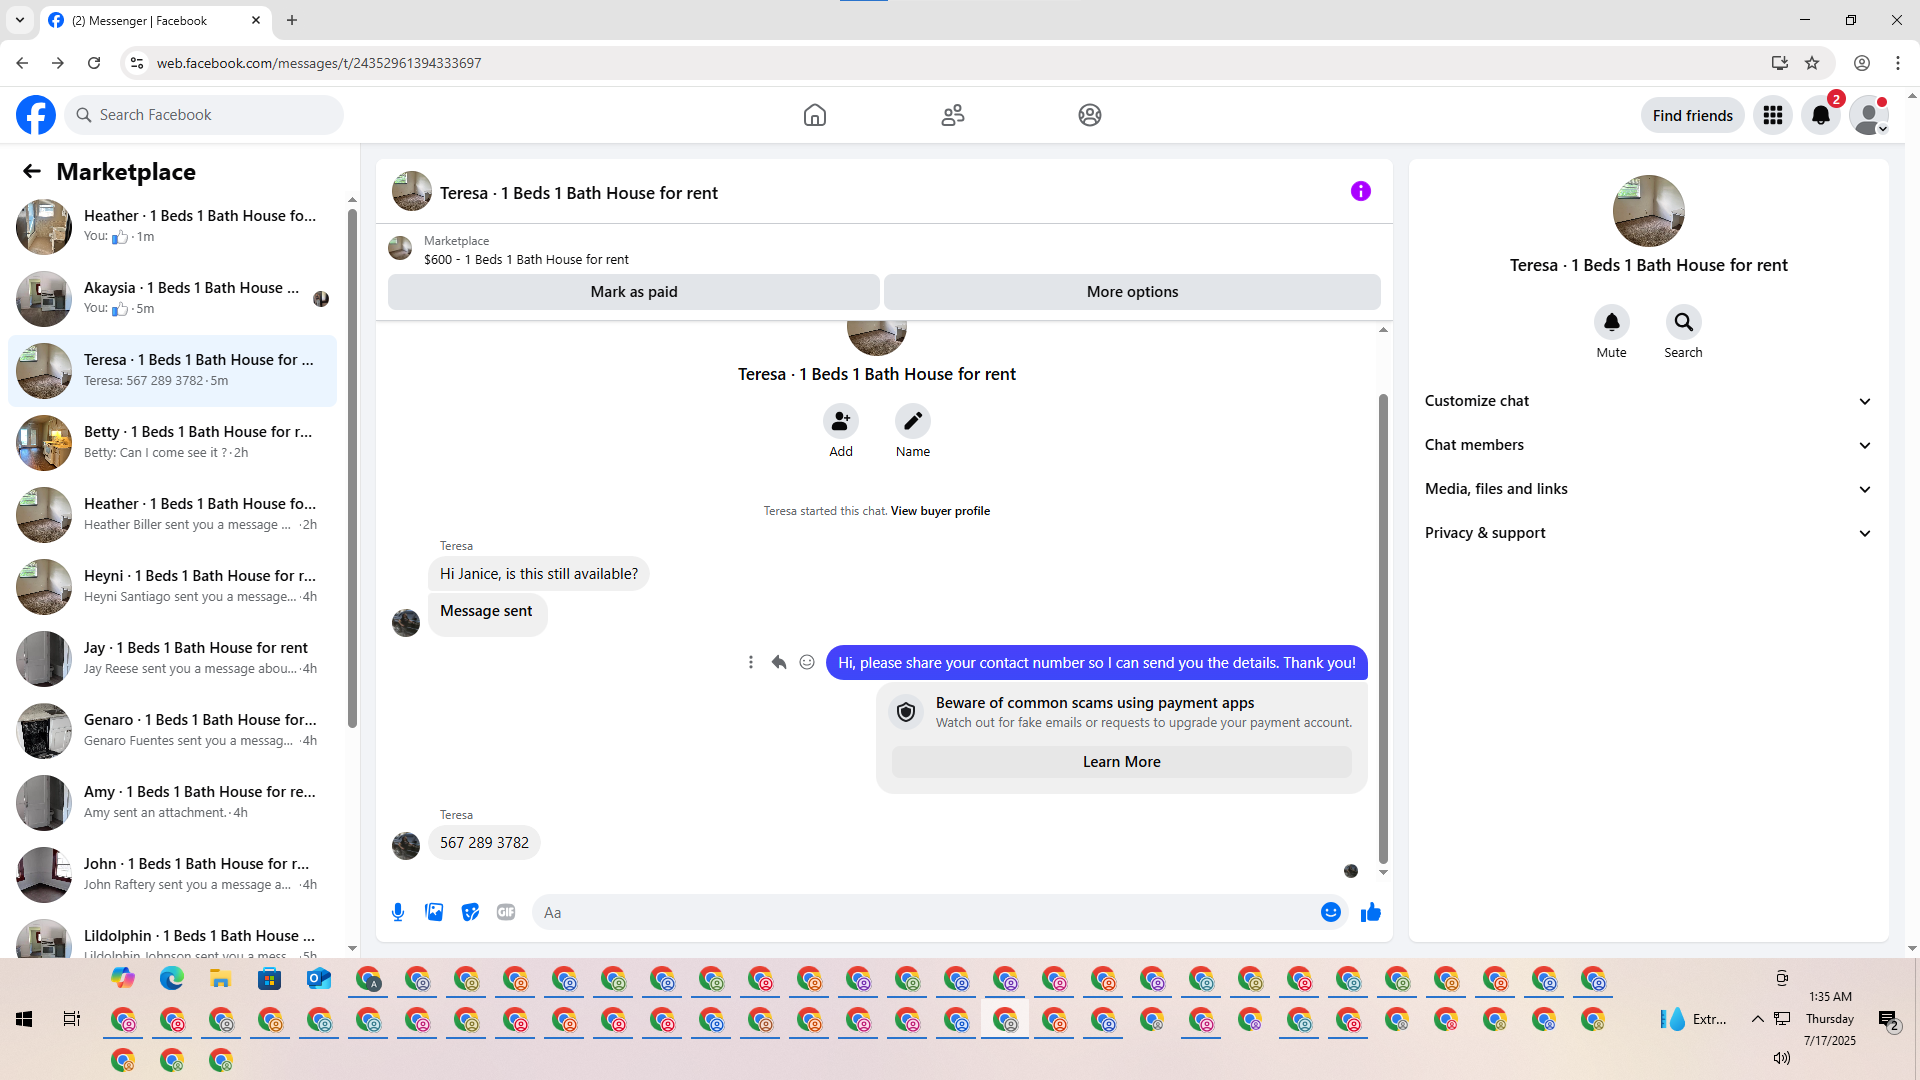The image size is (1920, 1080).
Task: Open the Groups icon in top navigation
Action: (x=1090, y=115)
